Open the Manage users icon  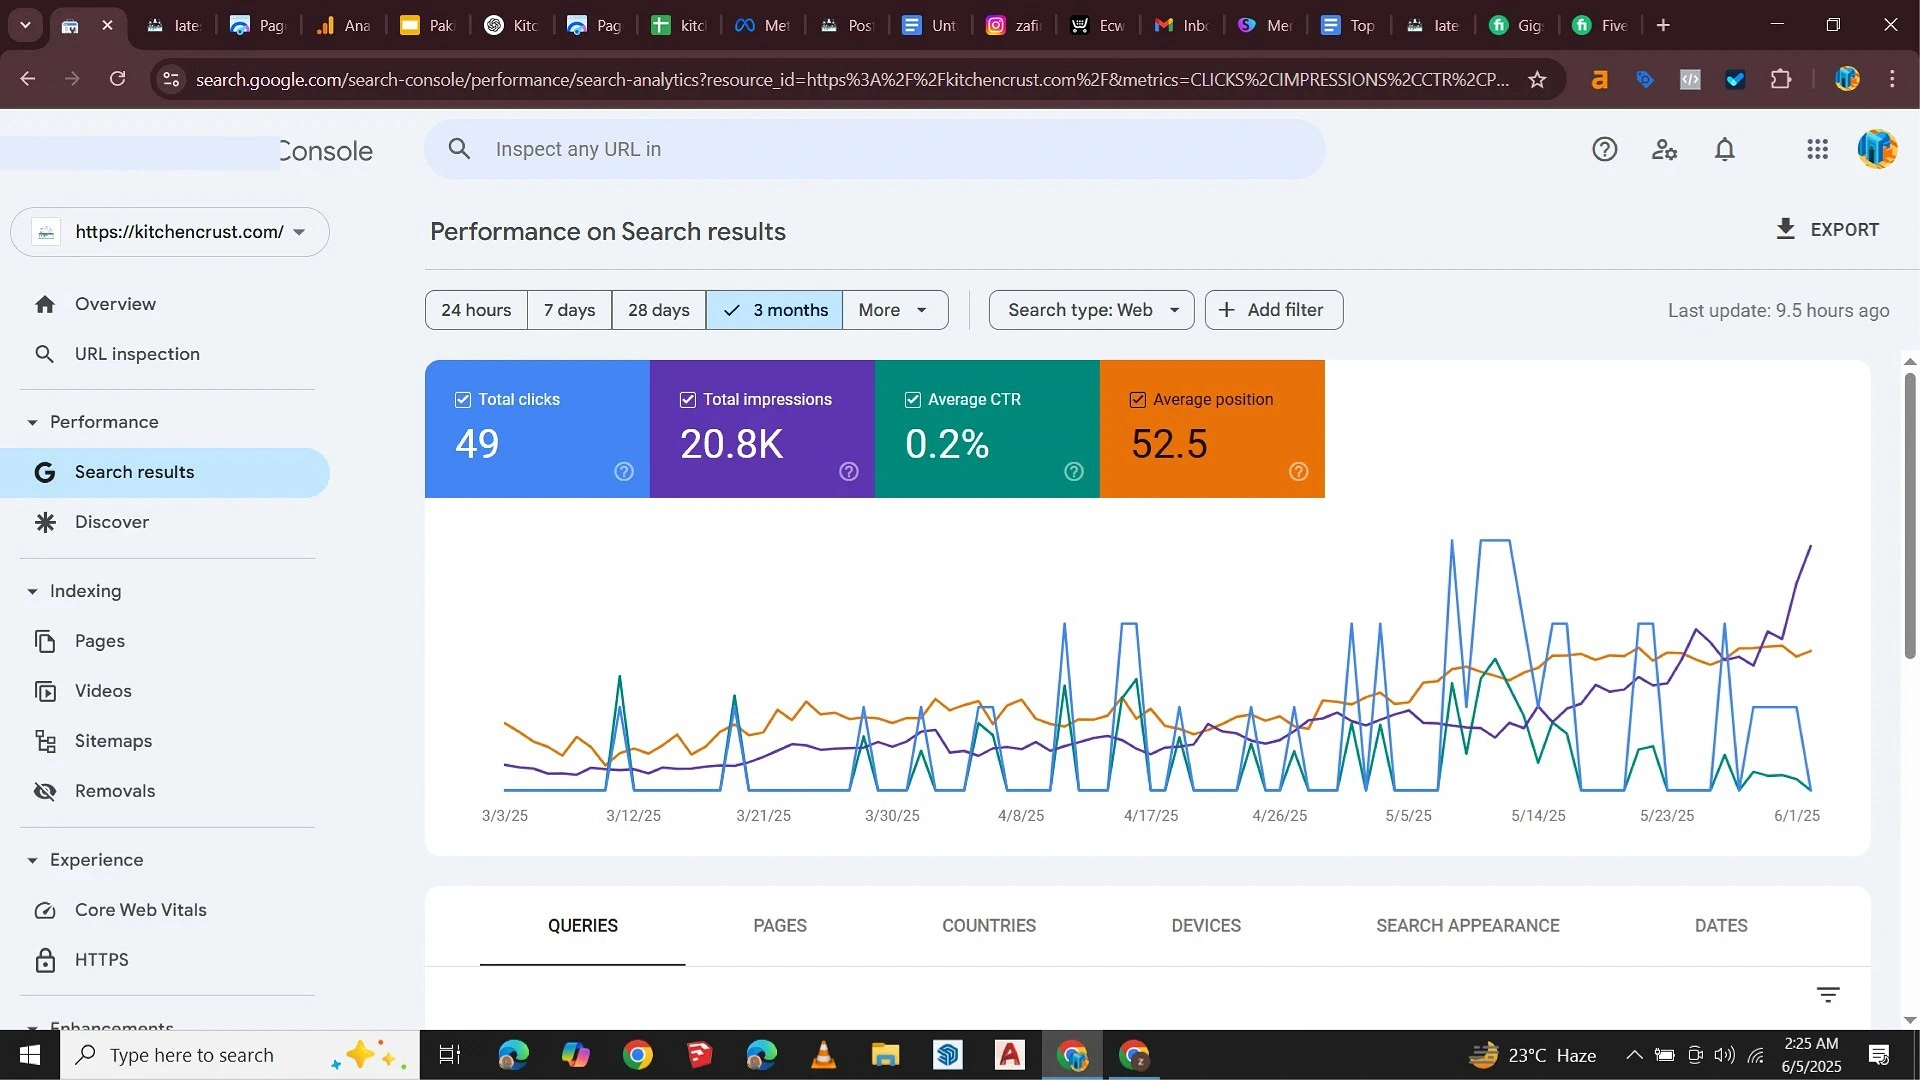[x=1664, y=150]
